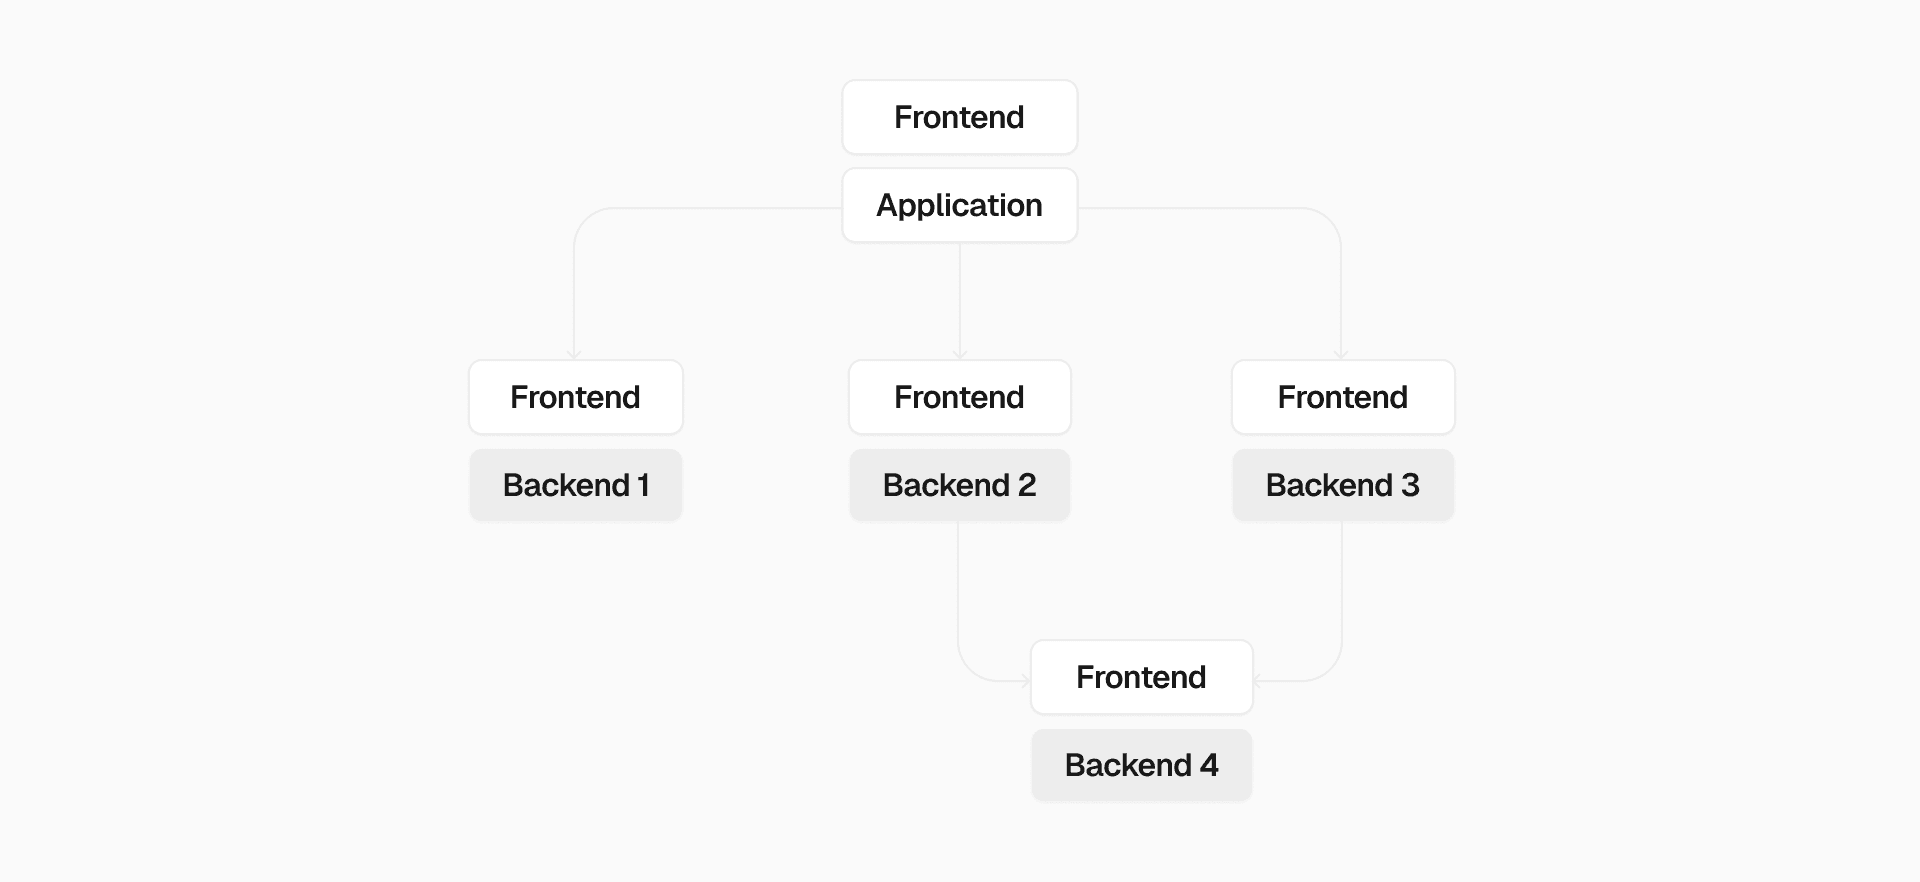Select the Frontend box above Backend 3
Viewport: 1920px width, 882px height.
point(1342,397)
